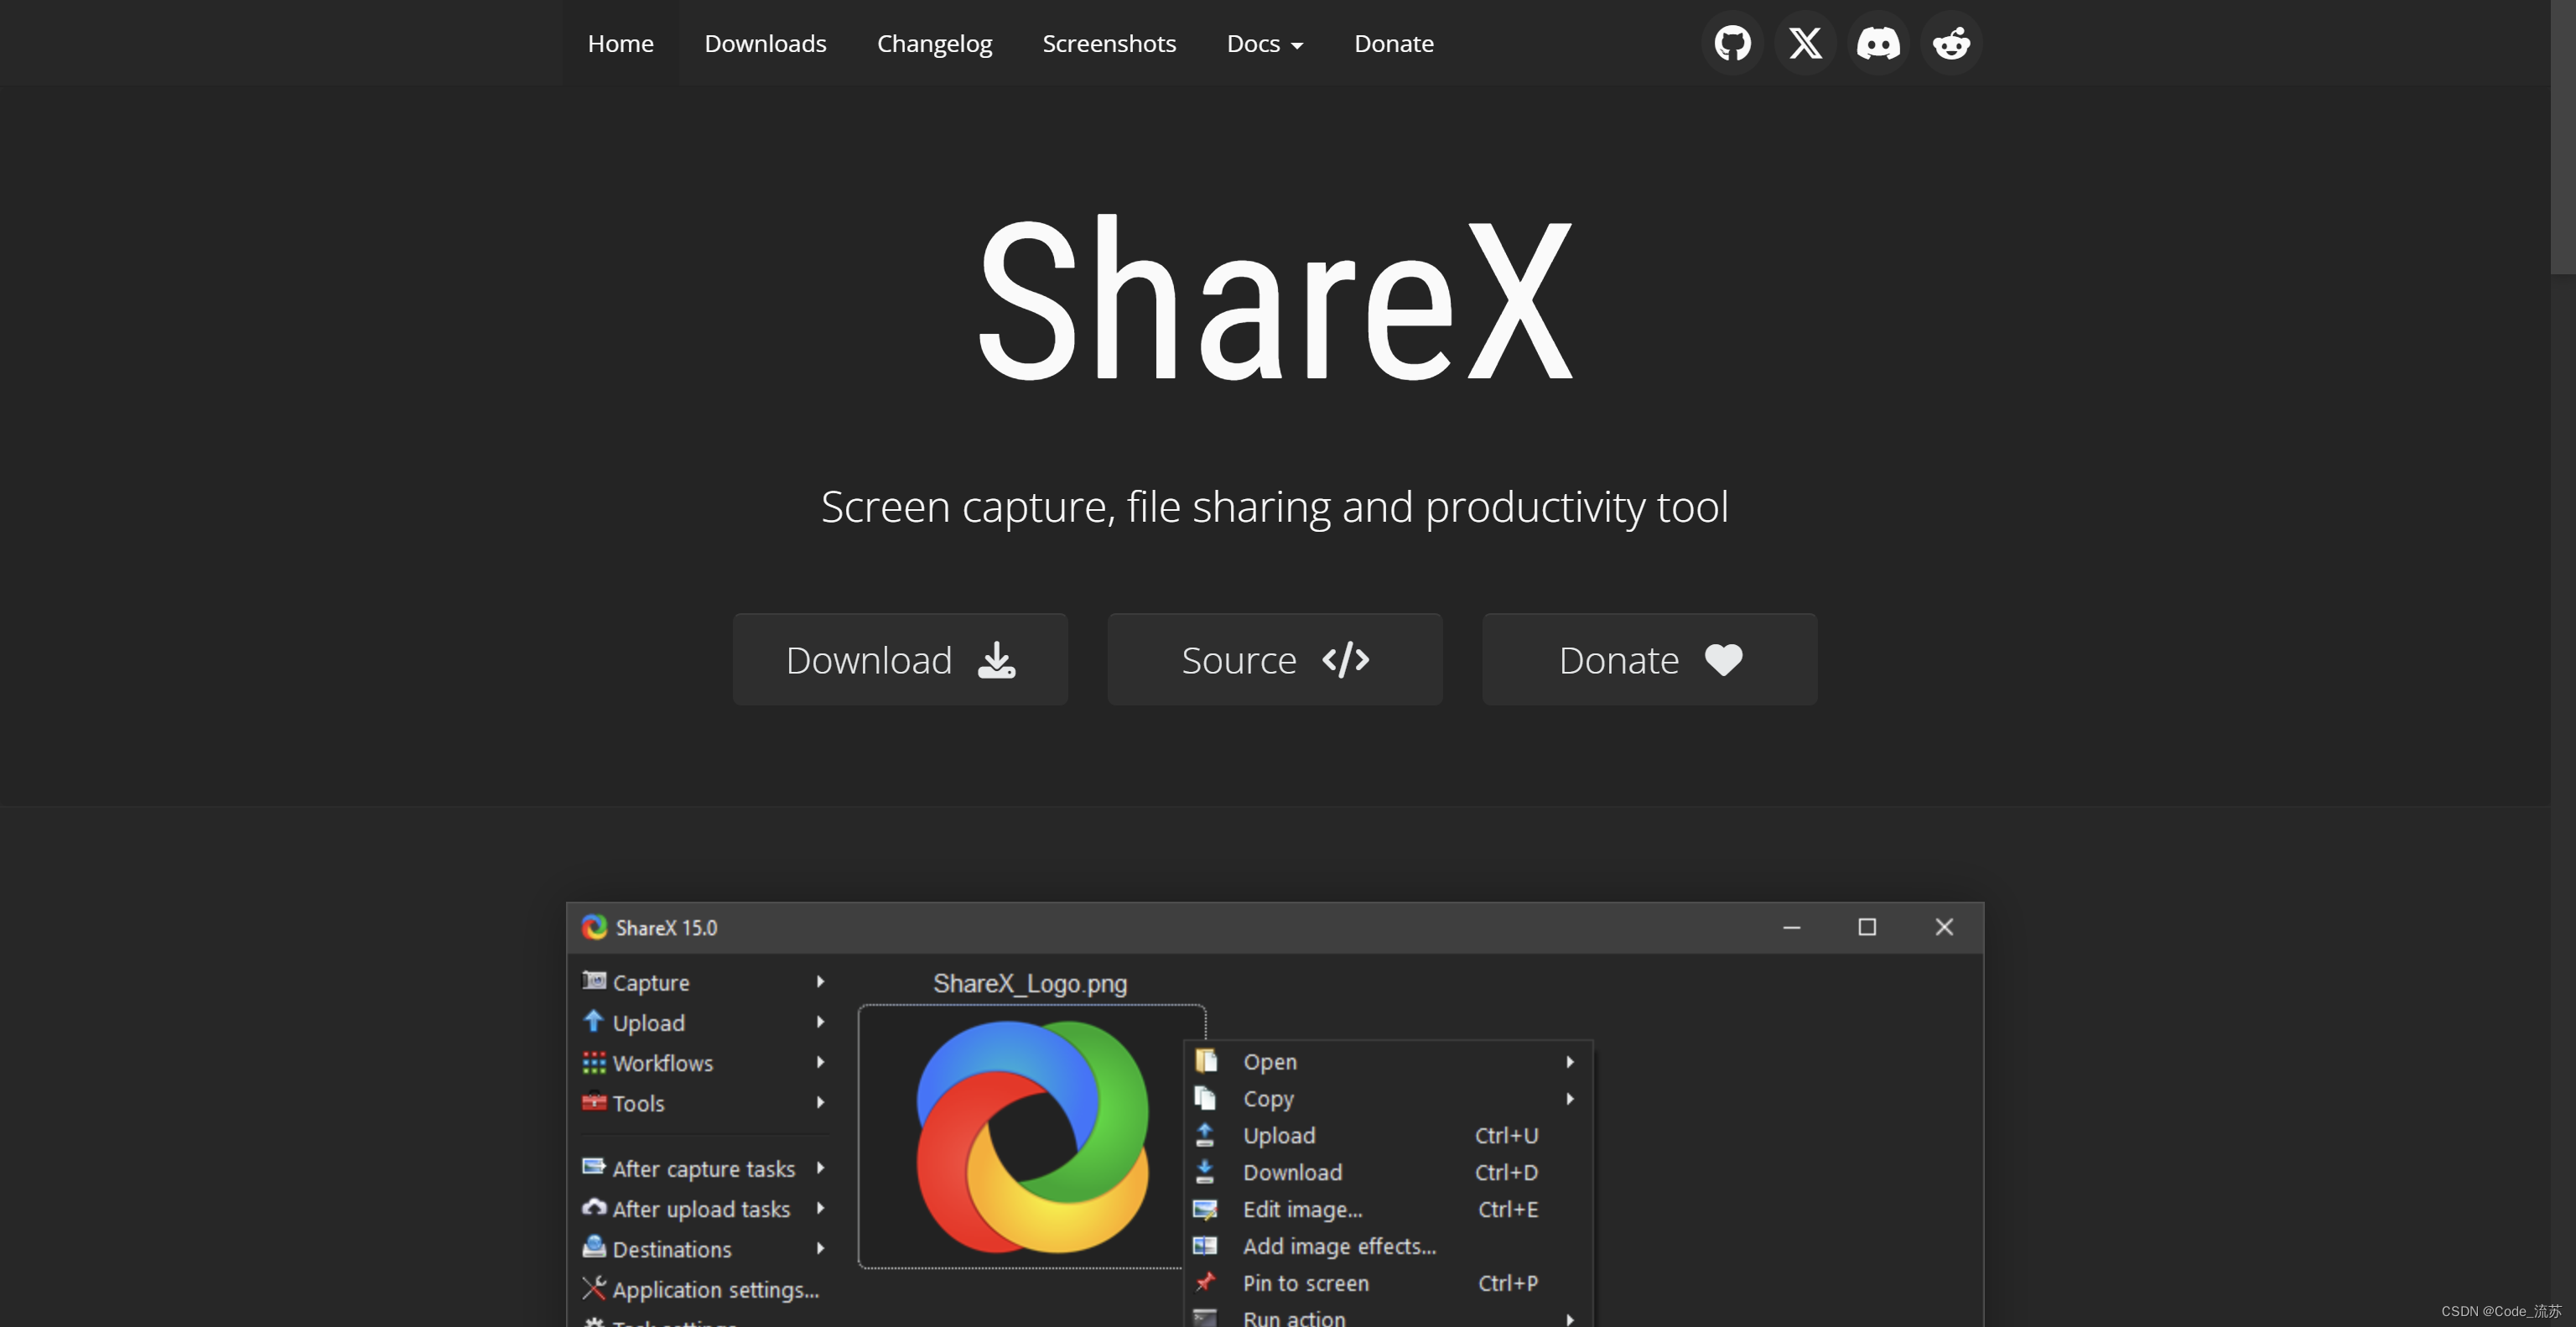
Task: Expand the Docs dropdown in navbar
Action: click(x=1264, y=43)
